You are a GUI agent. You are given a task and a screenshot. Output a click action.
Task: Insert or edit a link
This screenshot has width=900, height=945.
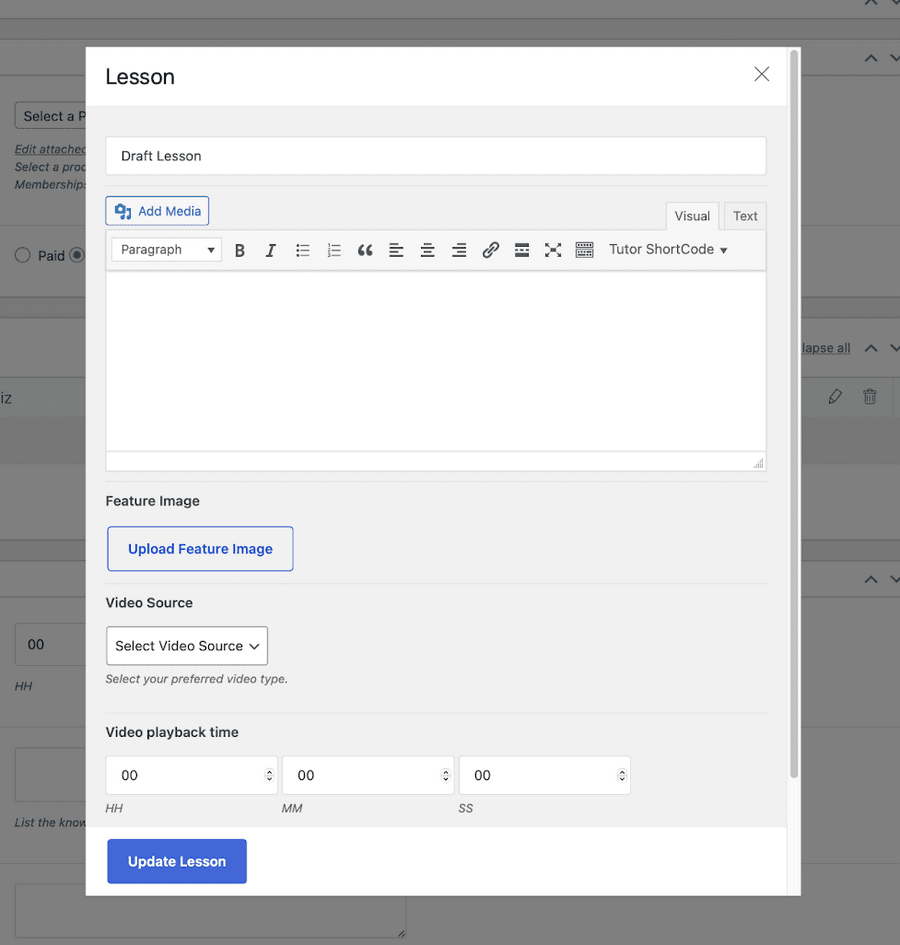(490, 250)
